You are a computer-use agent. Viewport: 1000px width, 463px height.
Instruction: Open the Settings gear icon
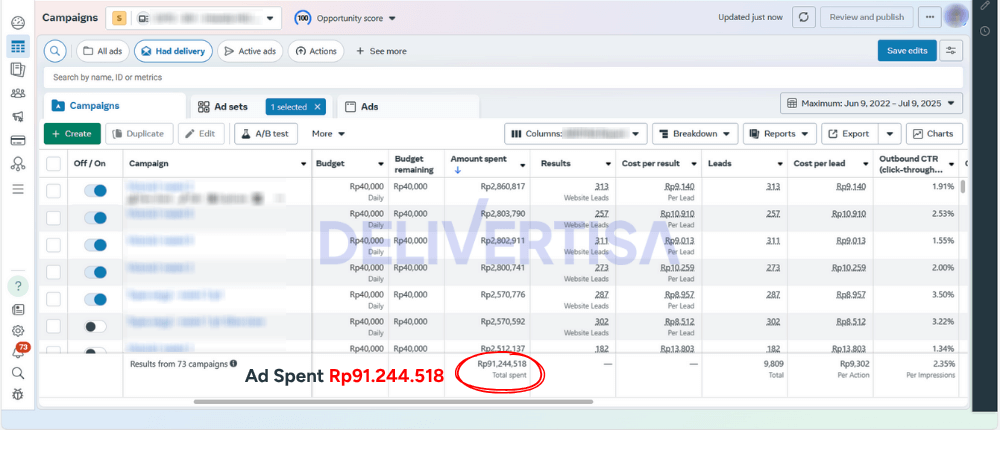point(18,330)
